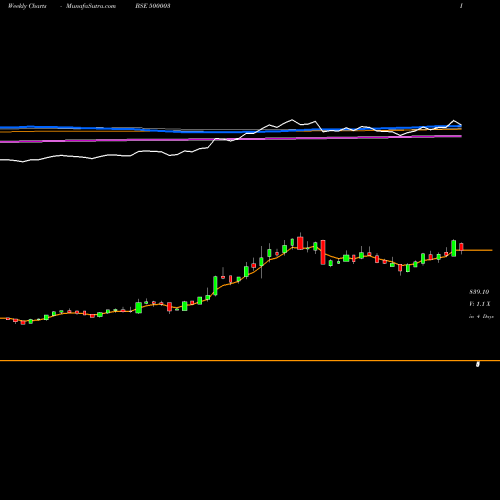
Task: Click the last red candle at the chart's right end
Action: pos(461,247)
